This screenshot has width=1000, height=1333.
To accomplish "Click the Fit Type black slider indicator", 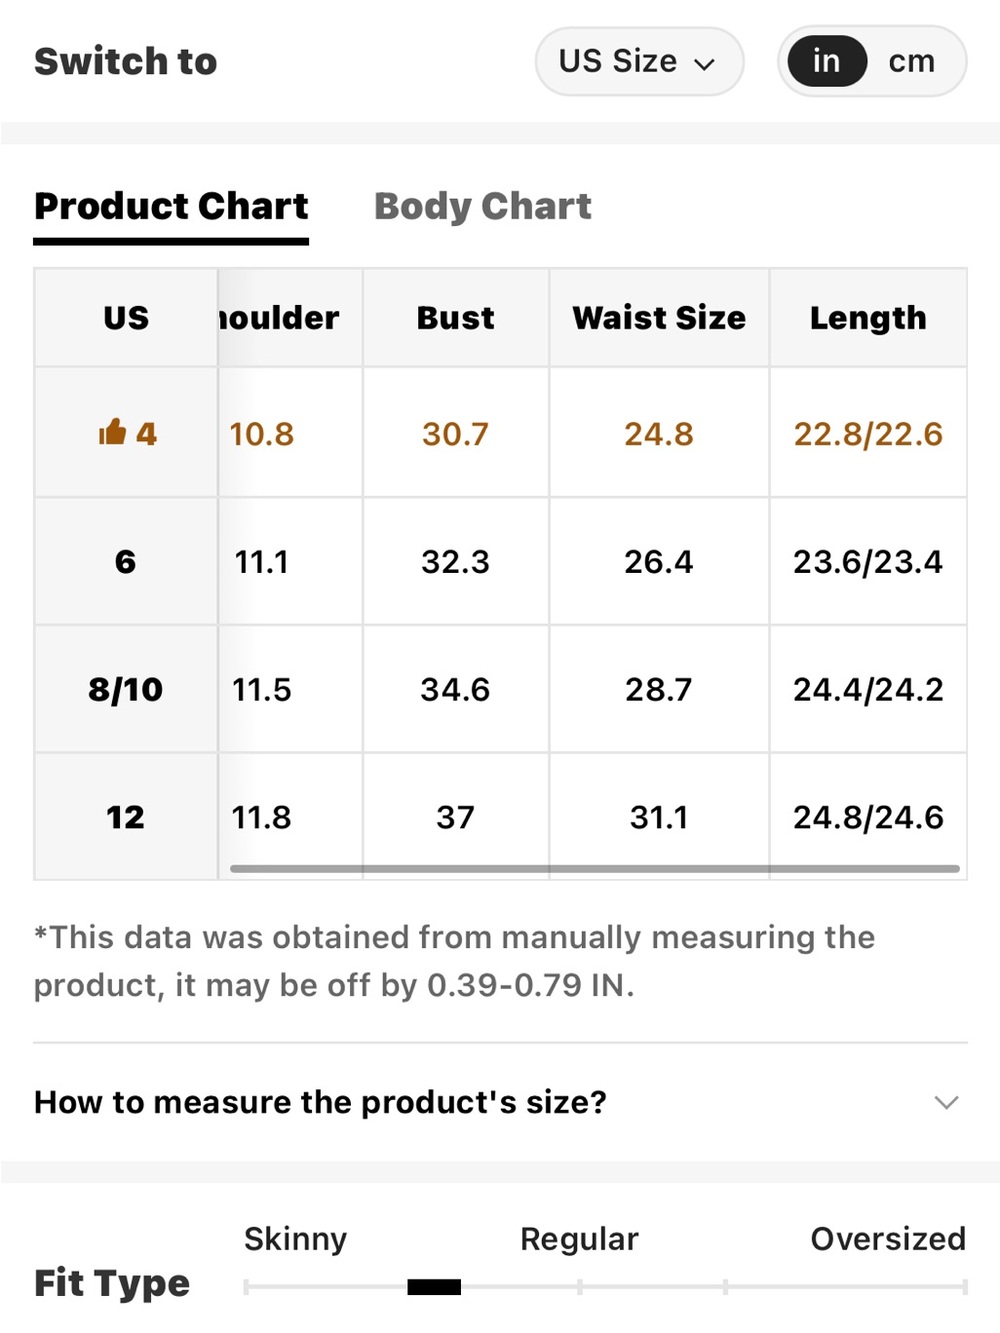I will tap(434, 1286).
